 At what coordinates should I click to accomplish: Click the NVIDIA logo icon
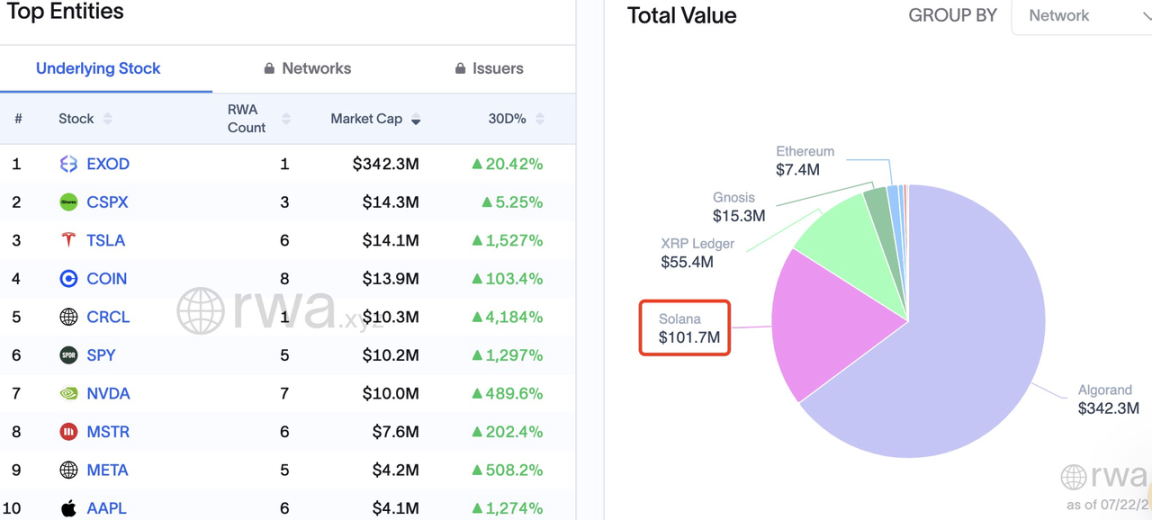click(x=68, y=394)
